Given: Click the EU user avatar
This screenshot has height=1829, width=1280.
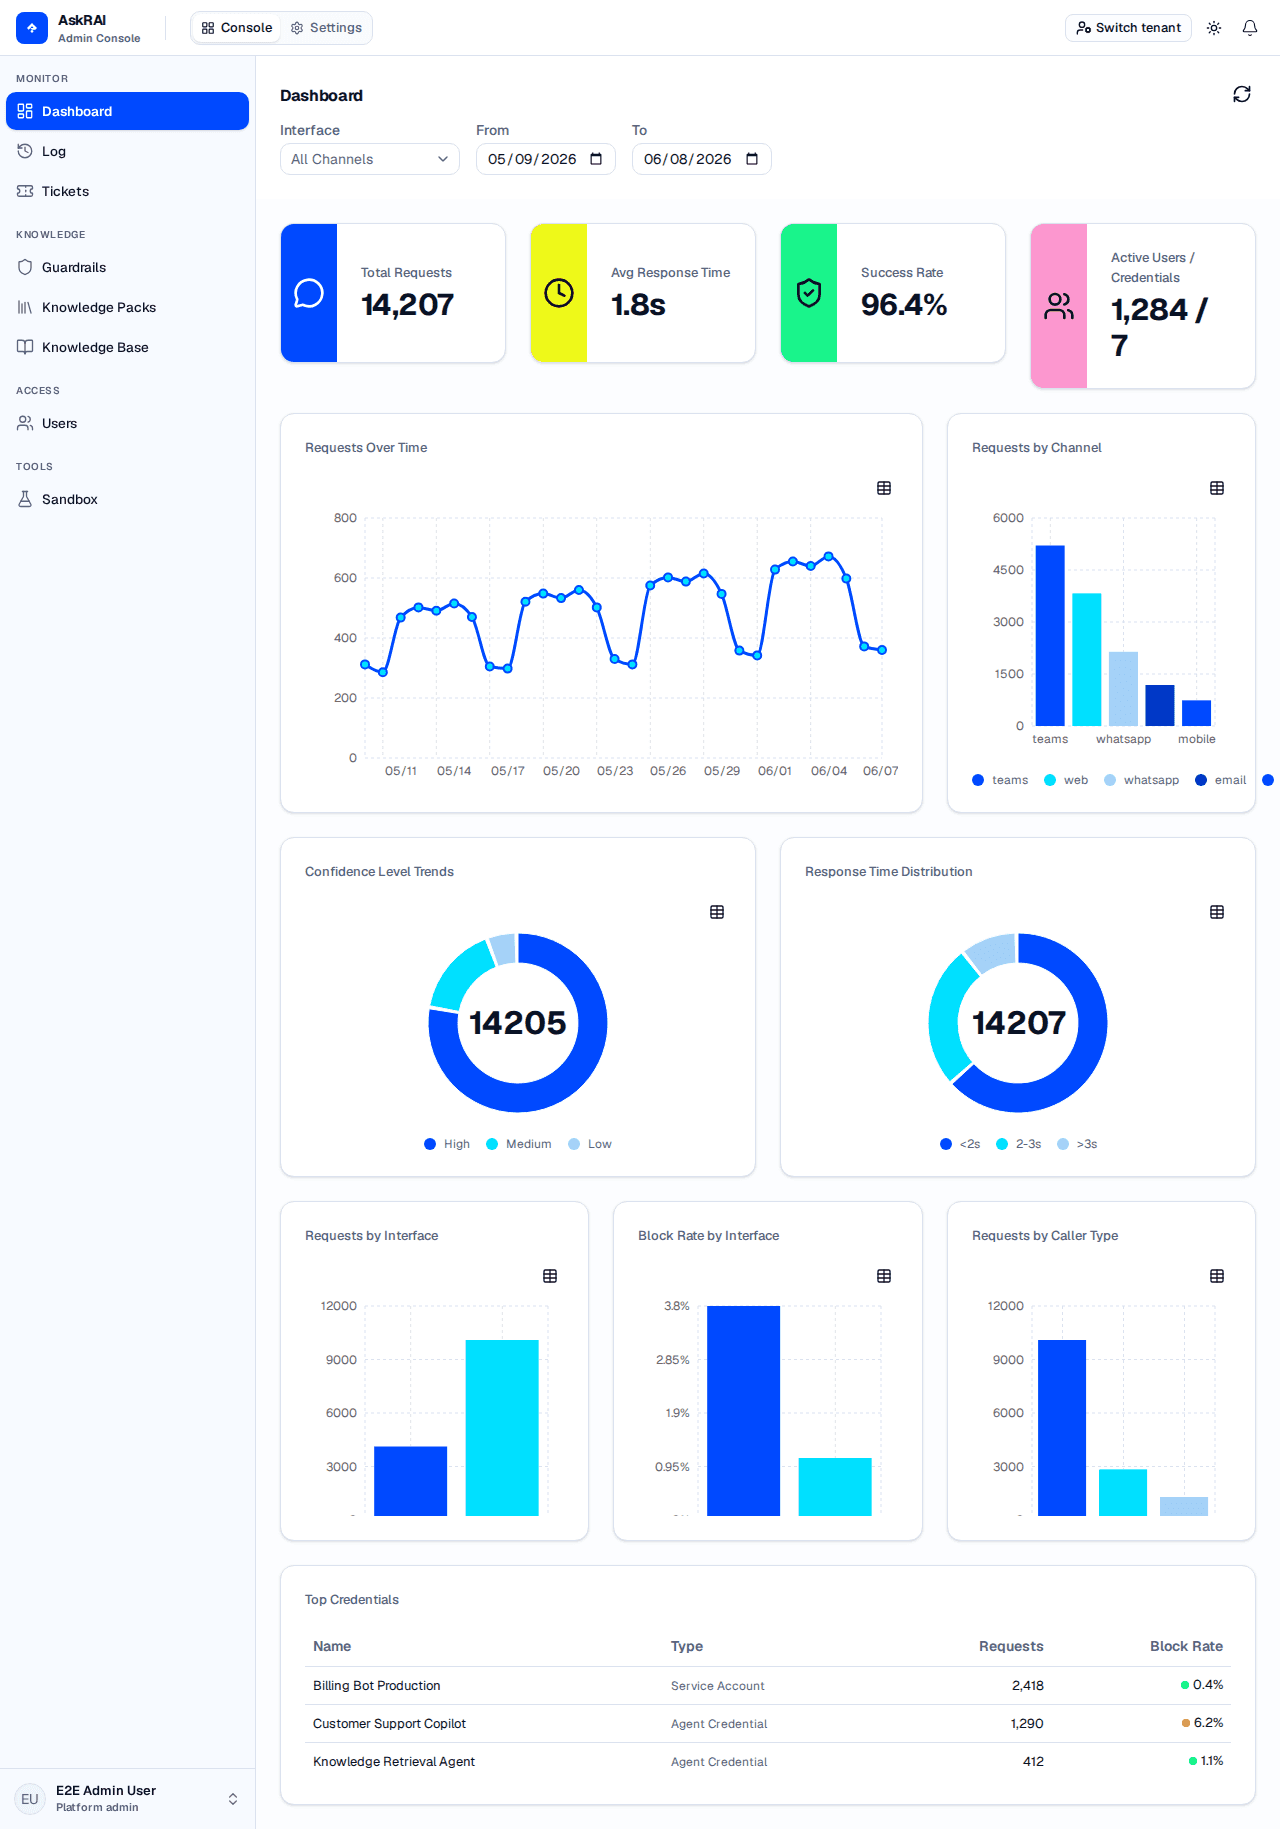Looking at the screenshot, I should (30, 1799).
